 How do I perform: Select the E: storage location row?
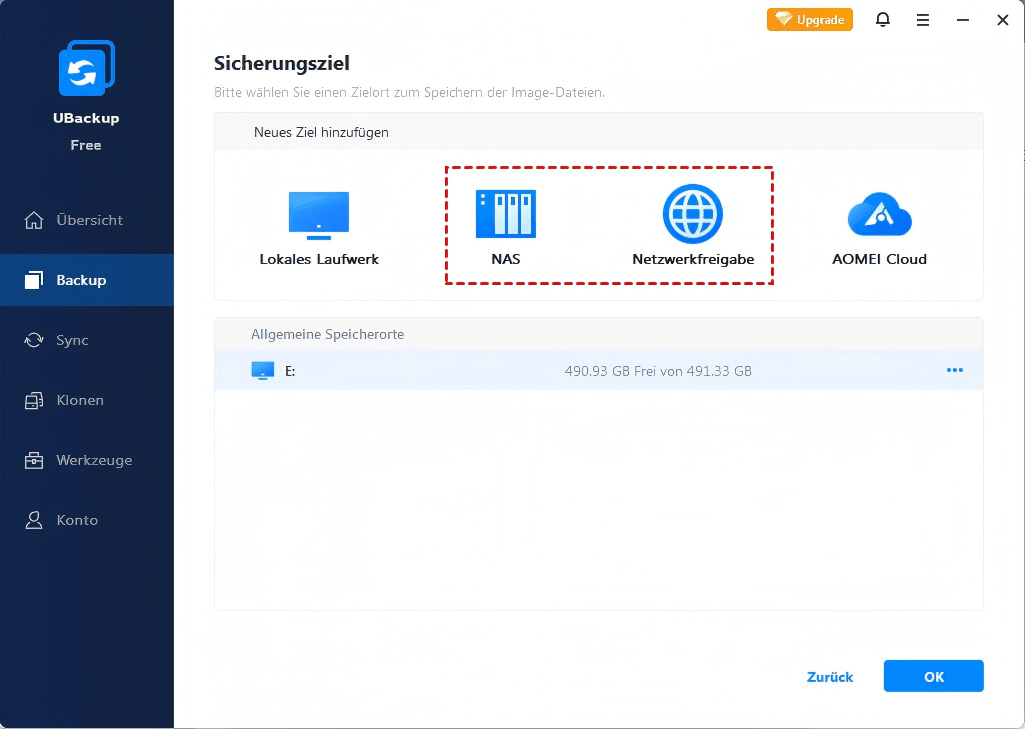(598, 371)
